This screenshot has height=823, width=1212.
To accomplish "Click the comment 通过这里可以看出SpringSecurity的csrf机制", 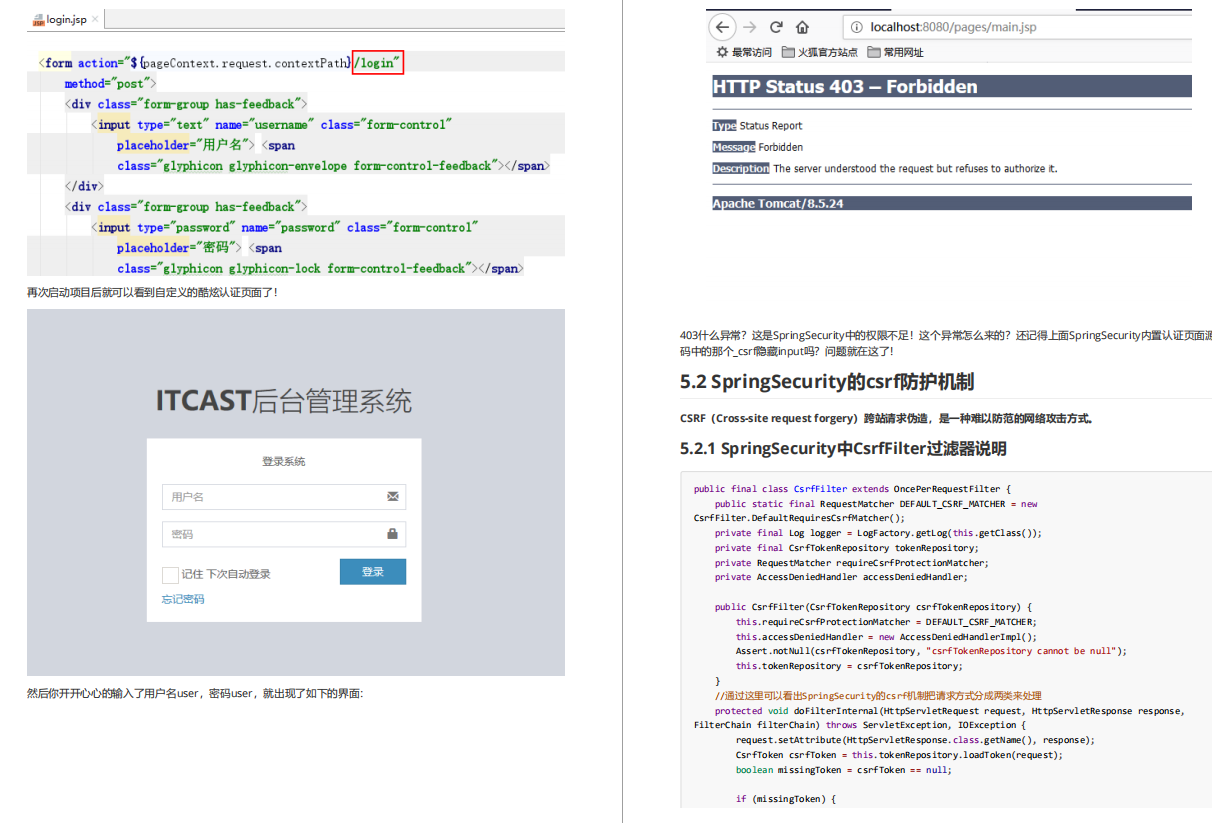I will click(878, 695).
